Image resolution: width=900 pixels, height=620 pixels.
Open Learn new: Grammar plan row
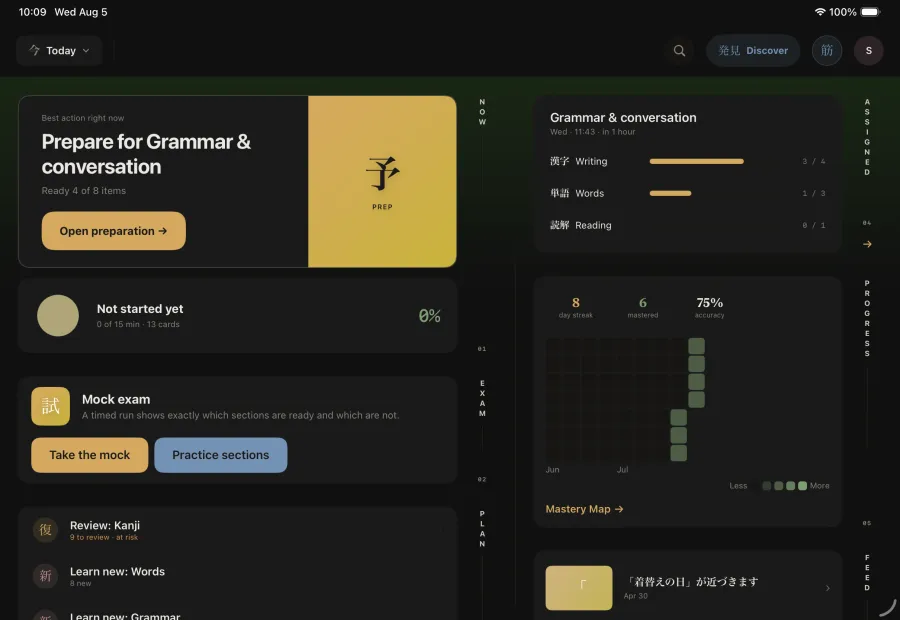coord(238,615)
